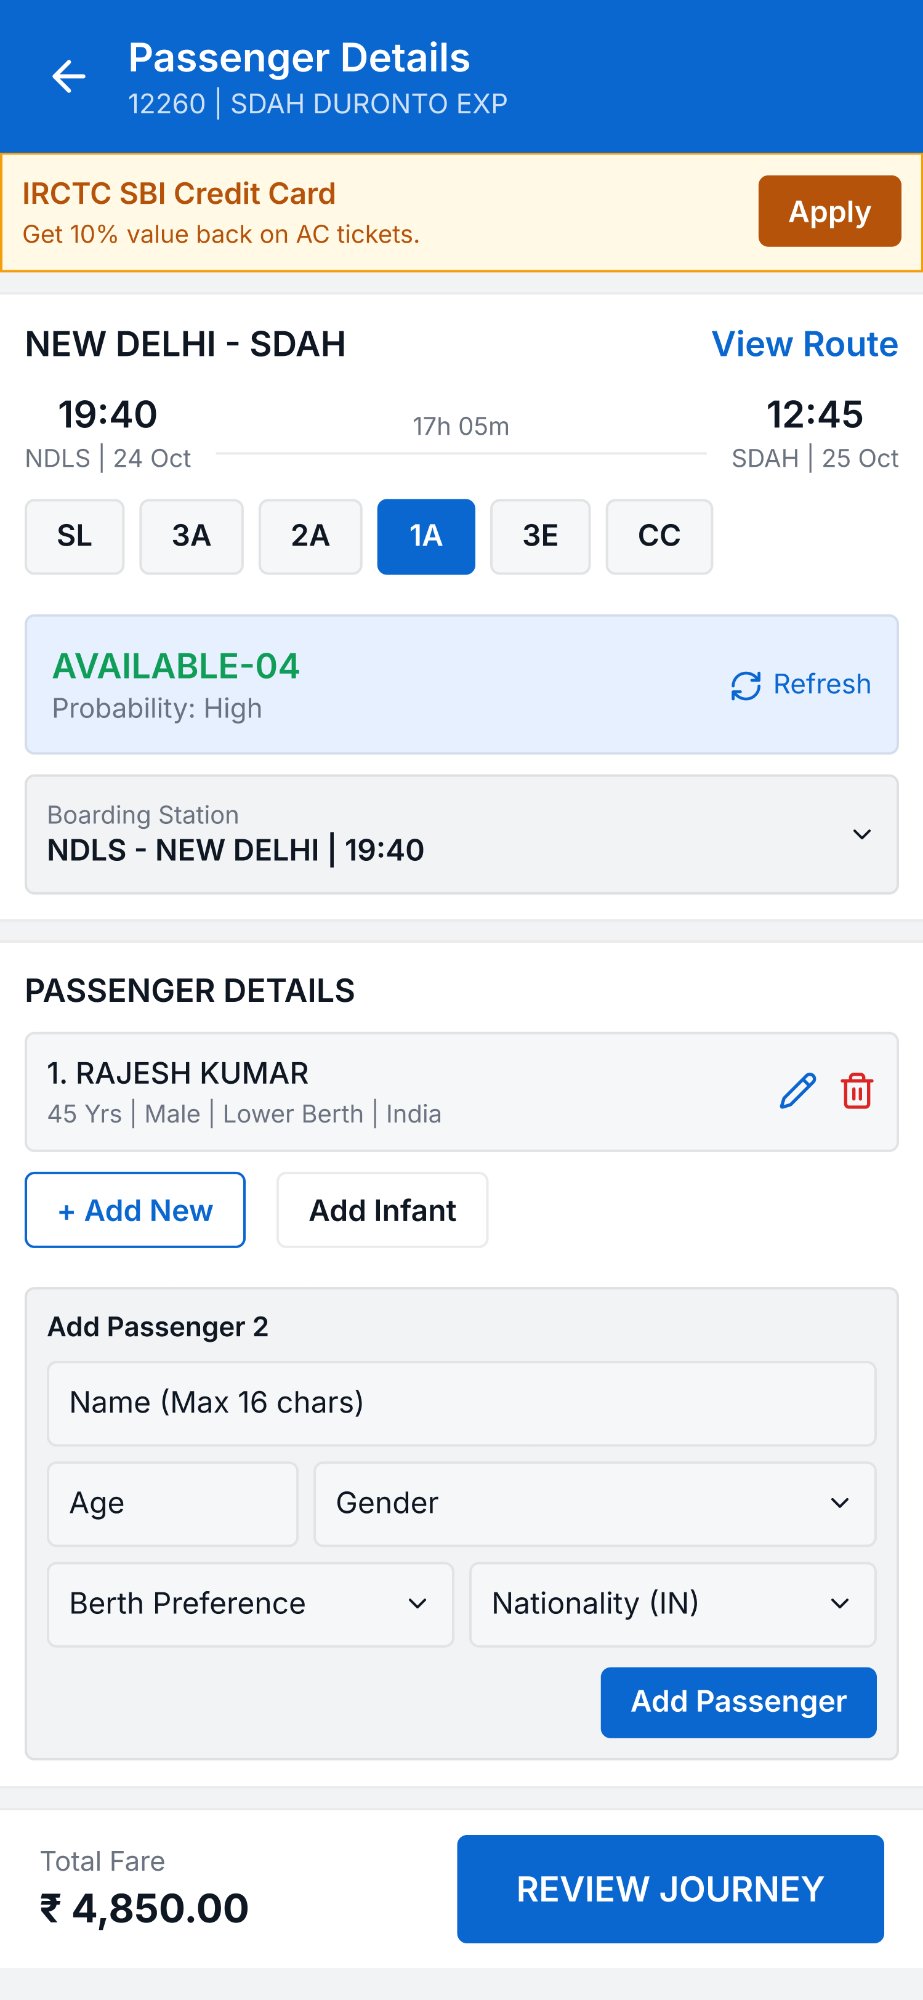The width and height of the screenshot is (923, 2000).
Task: Select the SL class tab
Action: coord(74,536)
